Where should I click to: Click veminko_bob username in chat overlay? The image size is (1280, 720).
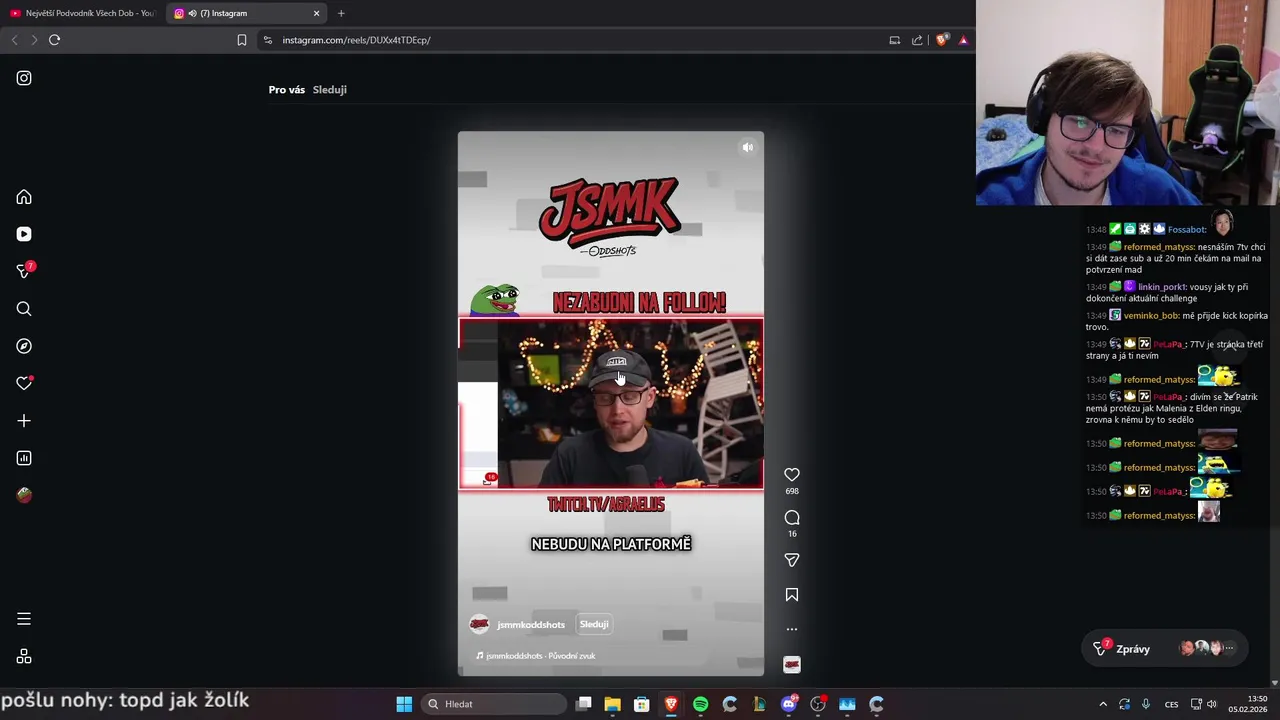(1151, 316)
